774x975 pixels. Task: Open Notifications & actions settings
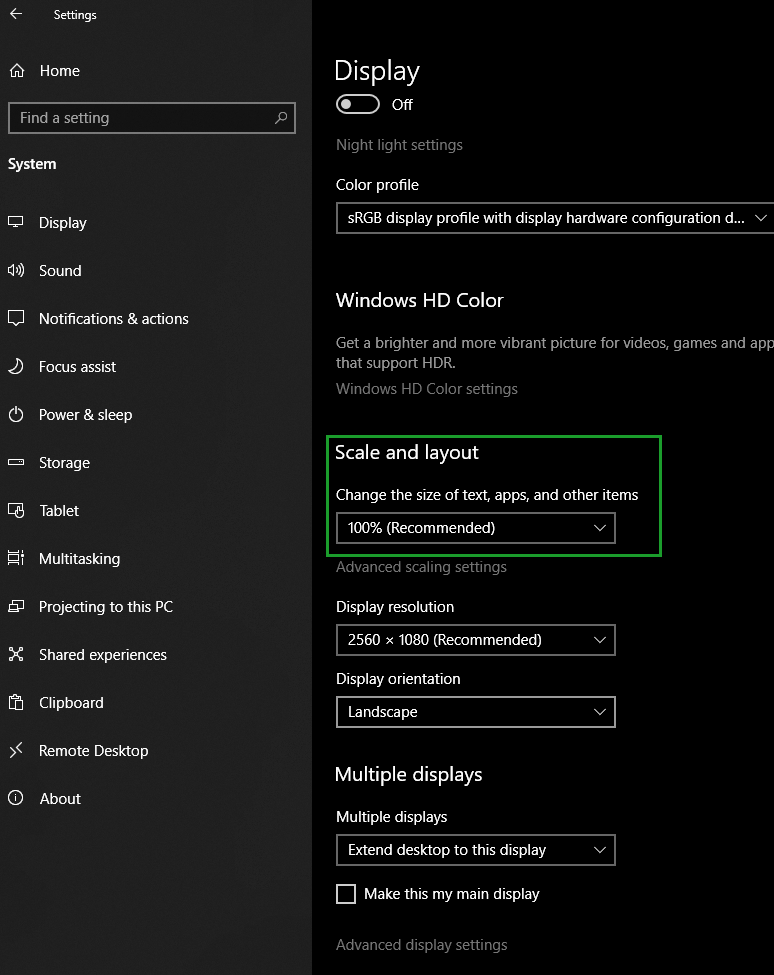[x=113, y=319]
